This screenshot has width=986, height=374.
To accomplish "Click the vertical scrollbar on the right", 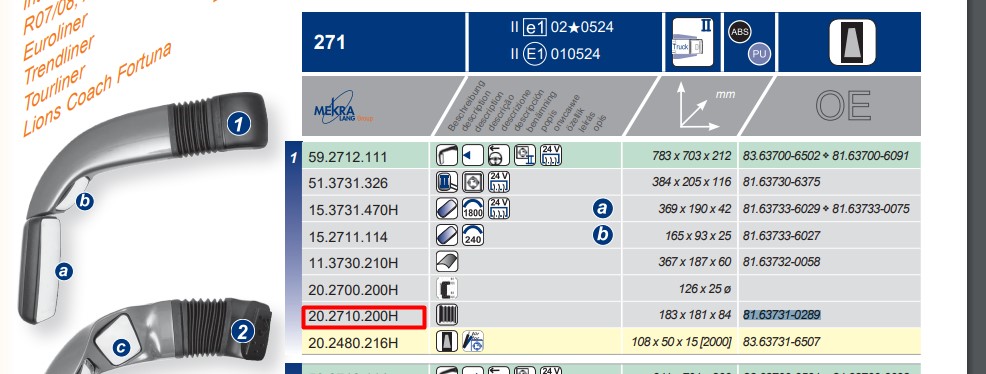I will click(976, 187).
